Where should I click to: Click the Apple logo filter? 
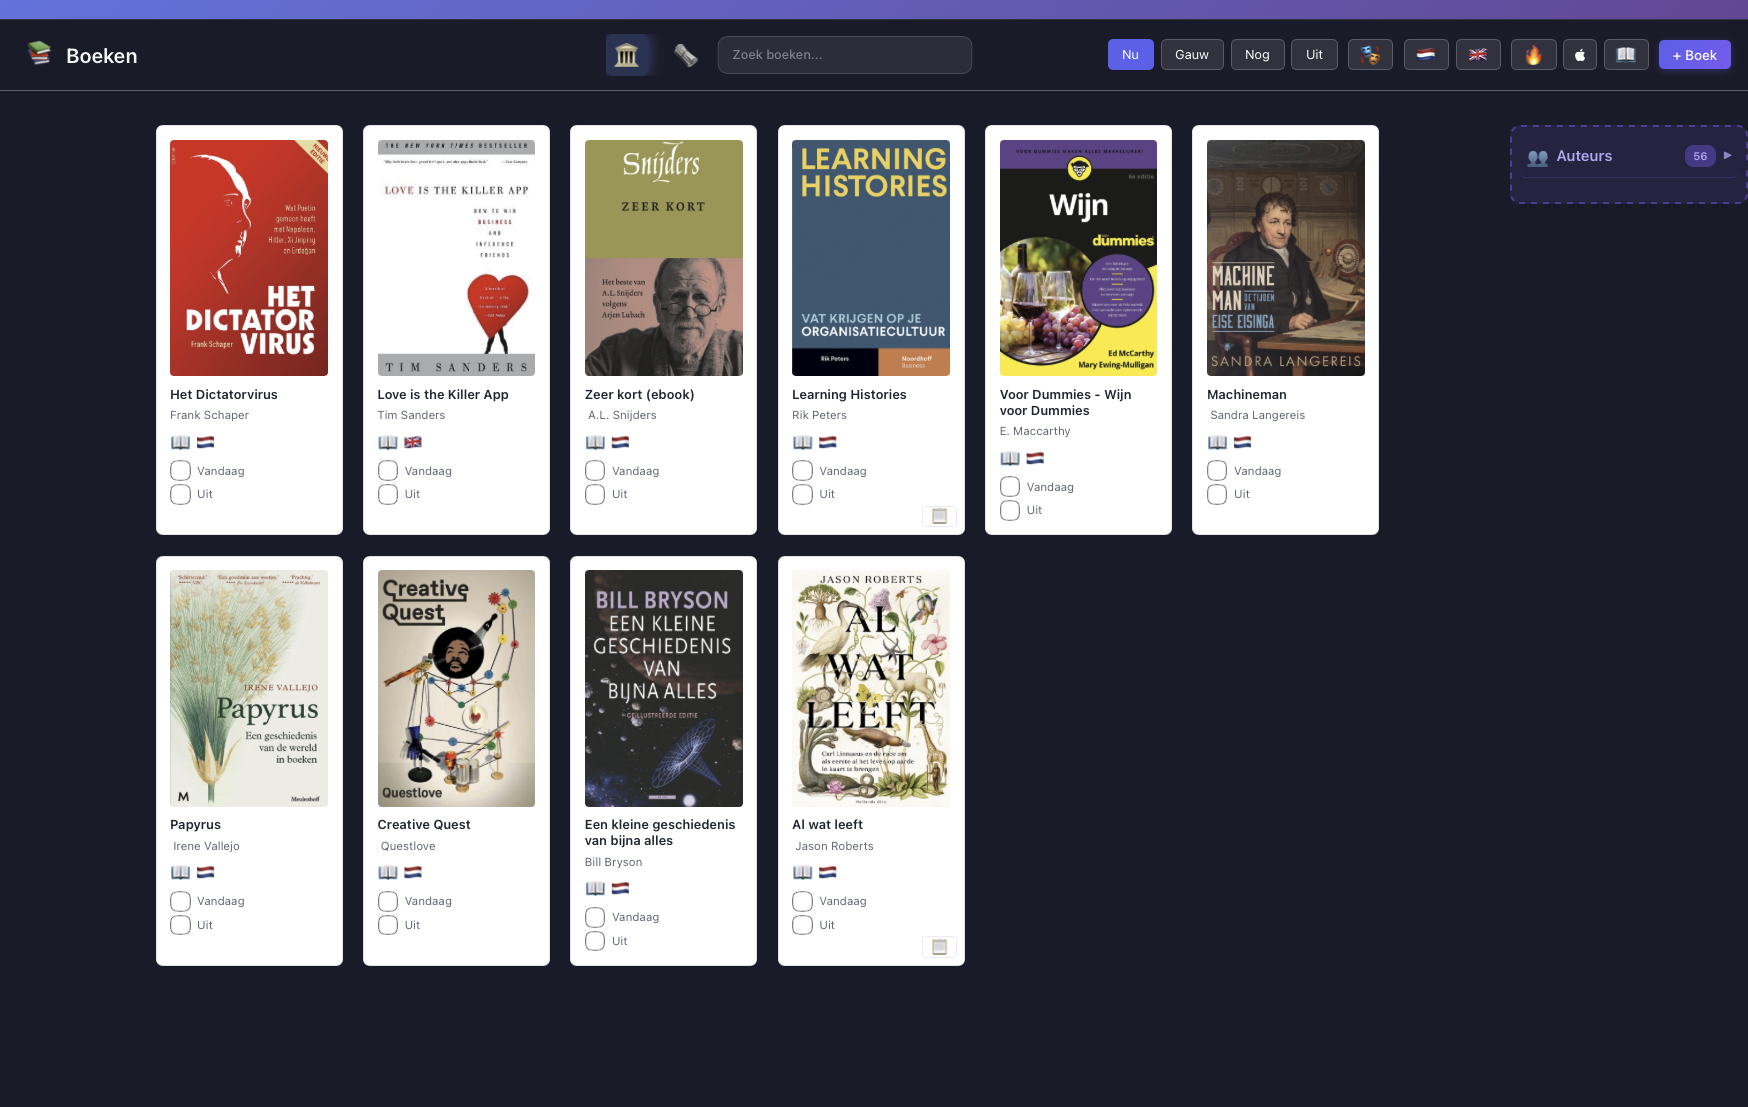pyautogui.click(x=1580, y=55)
